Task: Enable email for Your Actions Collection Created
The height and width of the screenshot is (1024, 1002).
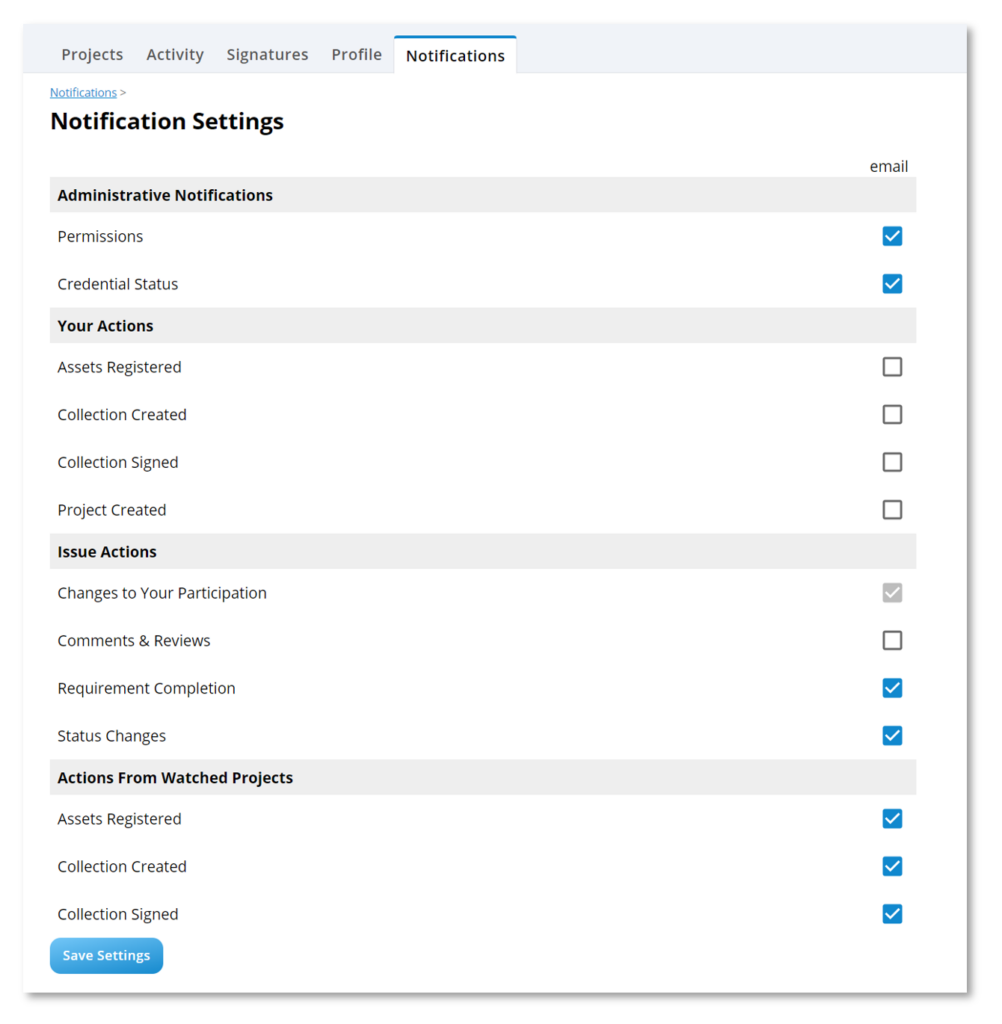Action: click(x=892, y=414)
